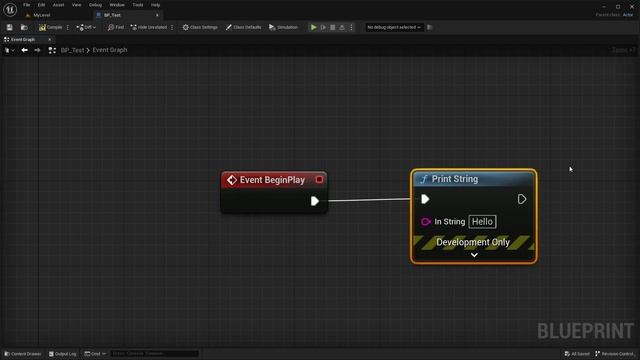Open the File menu
640x360 pixels.
pyautogui.click(x=27, y=5)
